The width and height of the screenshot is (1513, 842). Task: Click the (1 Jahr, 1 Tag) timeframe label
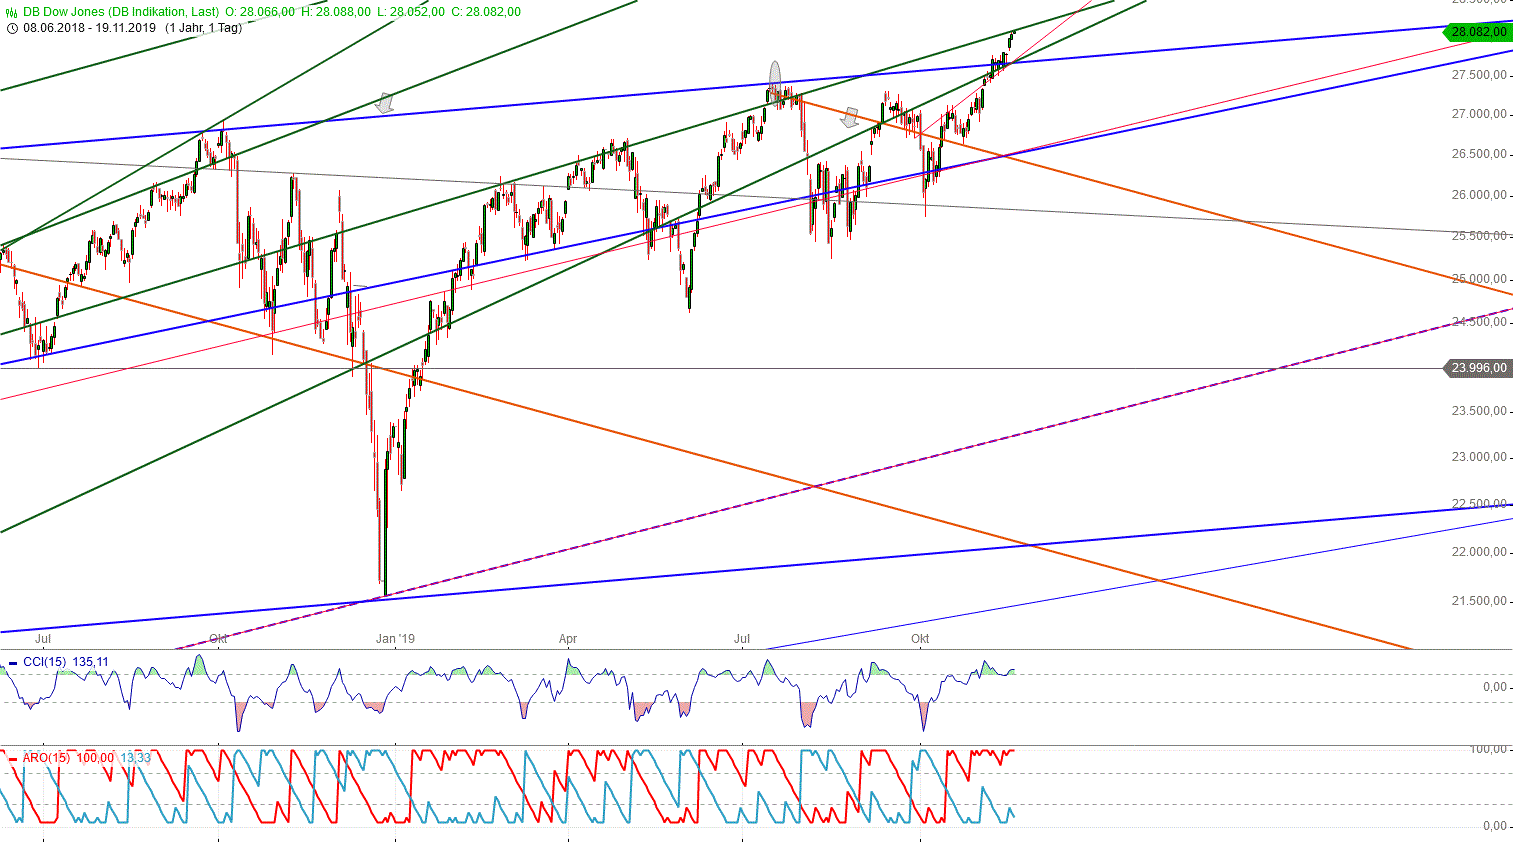point(204,28)
